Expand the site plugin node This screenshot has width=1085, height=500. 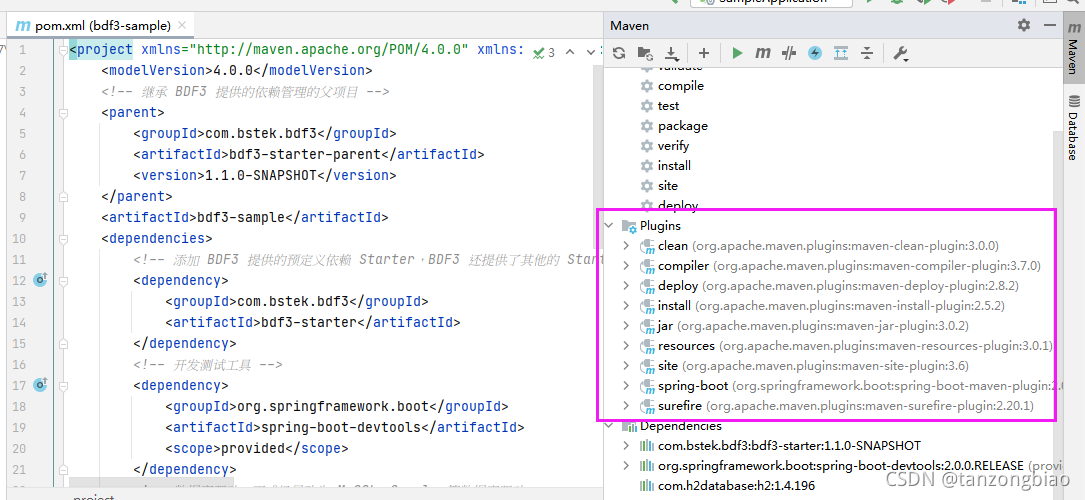coord(626,366)
